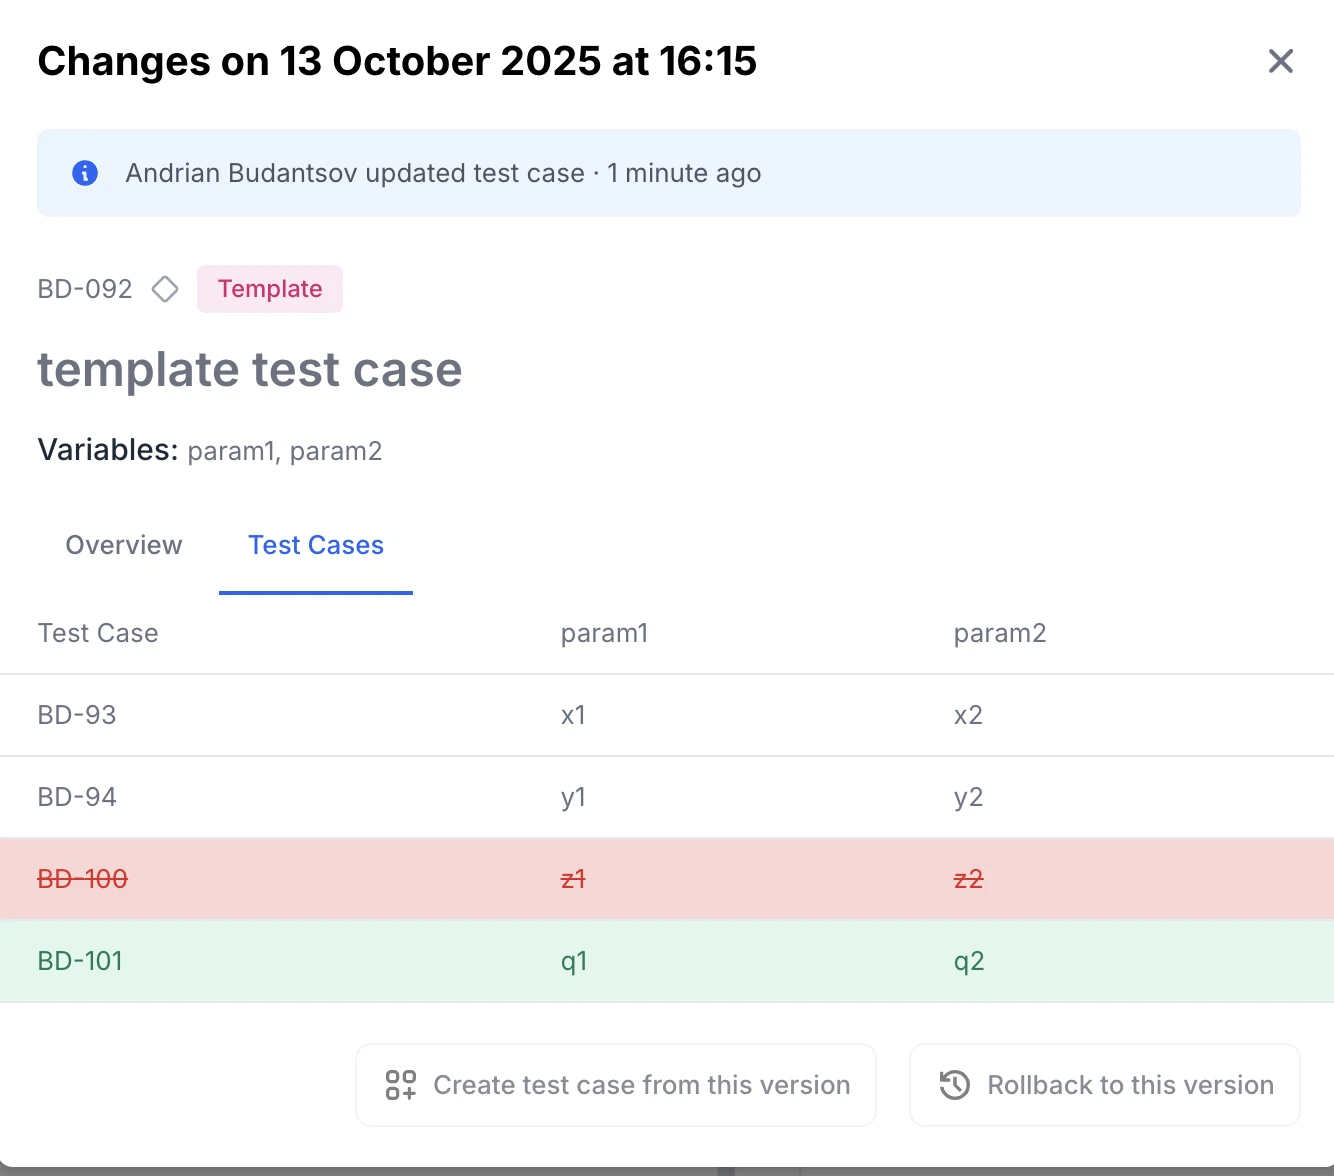Click the Template badge

270,289
